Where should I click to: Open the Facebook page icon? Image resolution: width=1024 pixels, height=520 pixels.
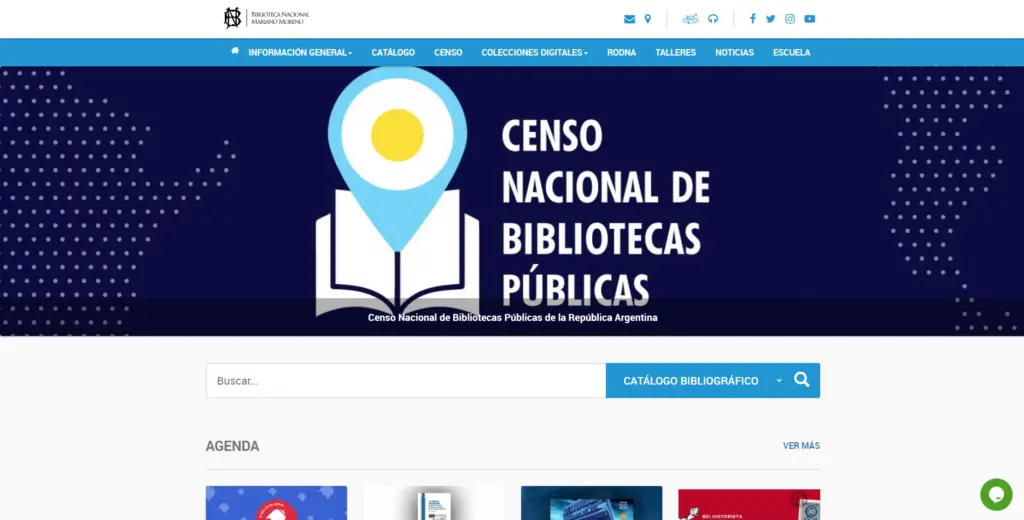(752, 19)
